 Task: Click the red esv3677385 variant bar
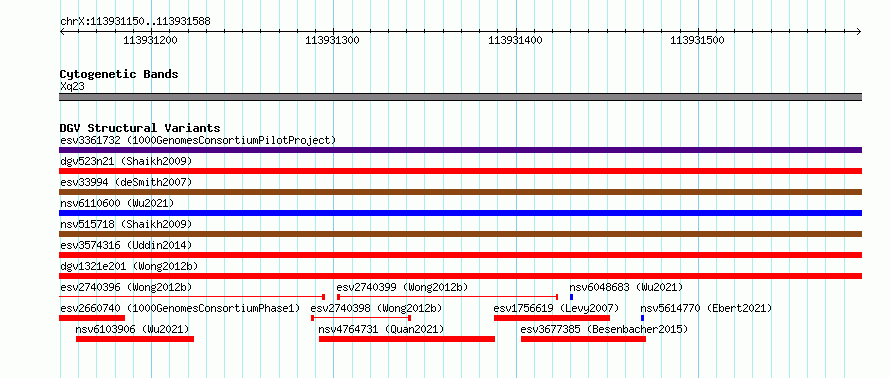pos(583,339)
